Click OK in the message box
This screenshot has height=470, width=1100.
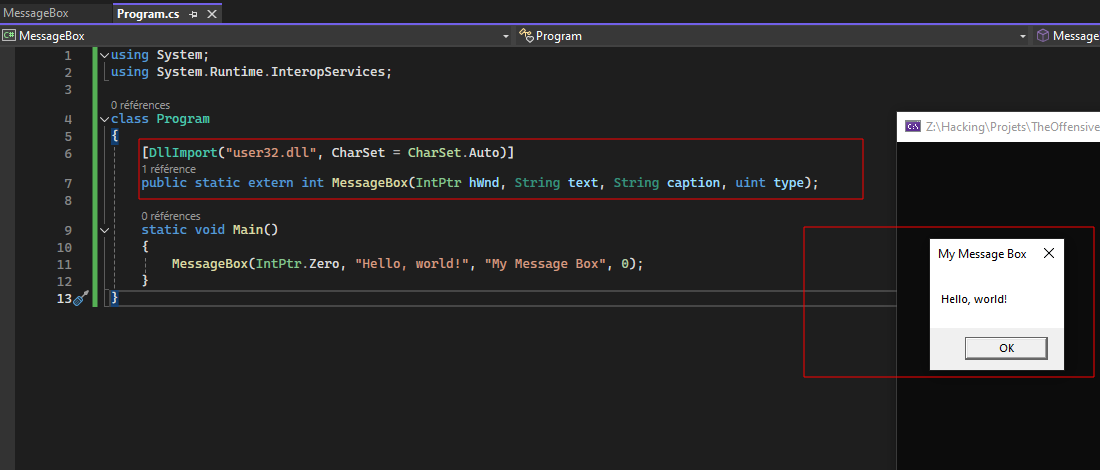(1006, 348)
